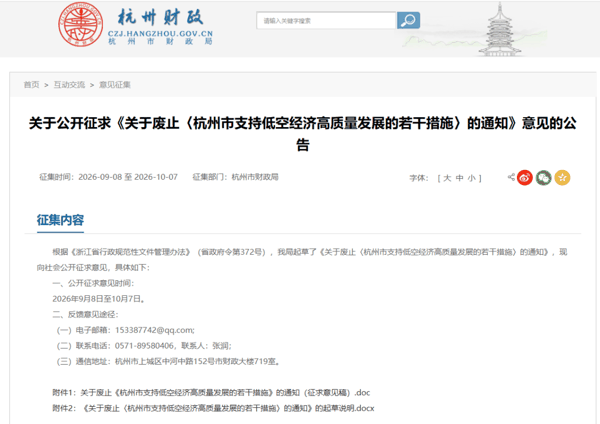This screenshot has height=424, width=600.
Task: Share page via Weibo icon
Action: pyautogui.click(x=525, y=178)
